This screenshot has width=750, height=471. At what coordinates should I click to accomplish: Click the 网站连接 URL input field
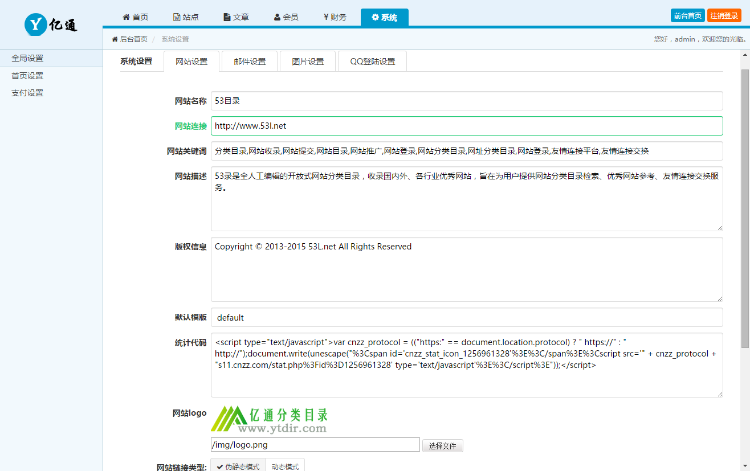click(467, 126)
